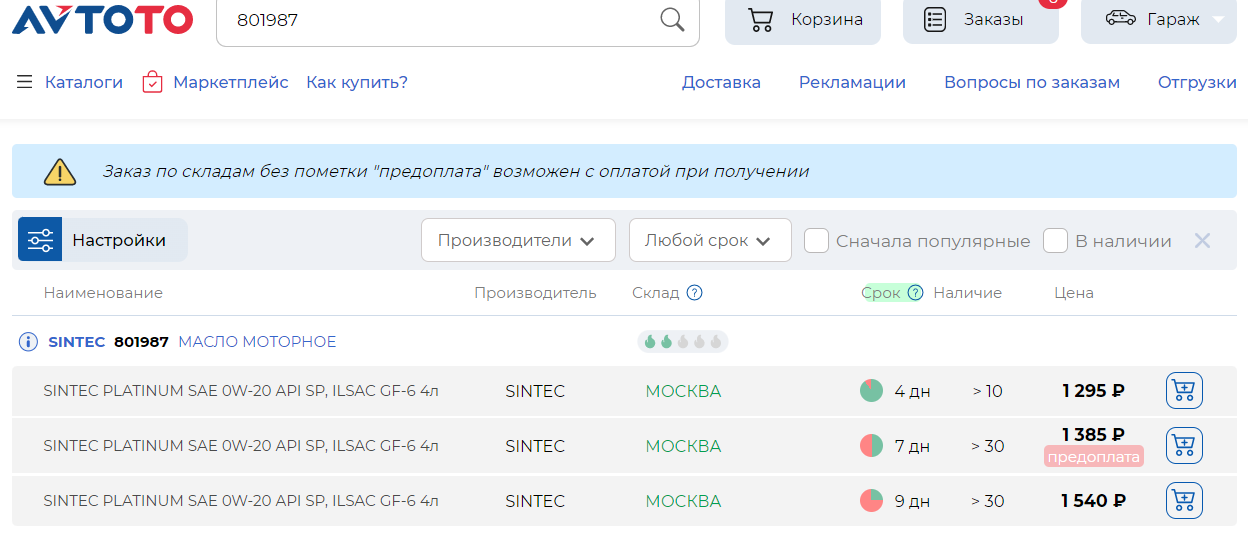Click the pie indicator for 7 дн
The image size is (1248, 542).
(871, 446)
